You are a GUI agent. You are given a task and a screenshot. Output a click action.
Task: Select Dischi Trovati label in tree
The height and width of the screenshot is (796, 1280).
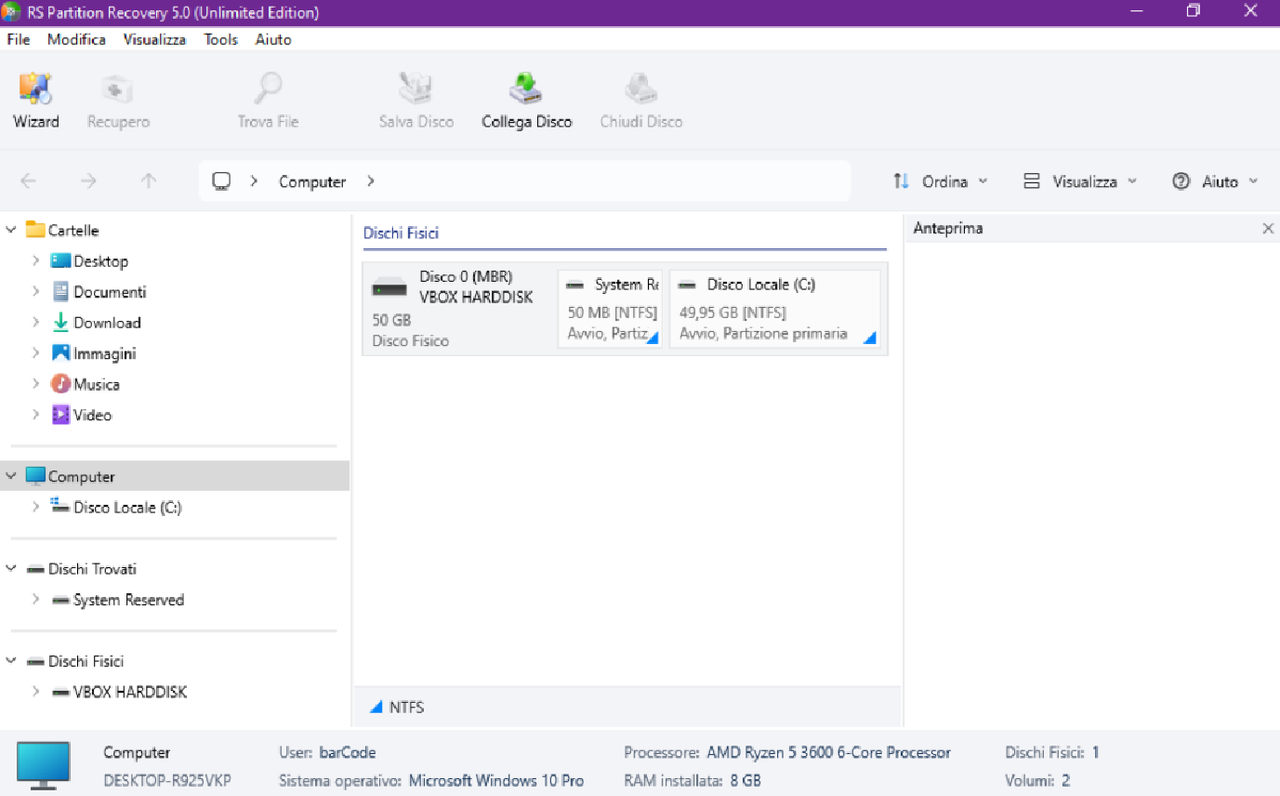pos(92,568)
